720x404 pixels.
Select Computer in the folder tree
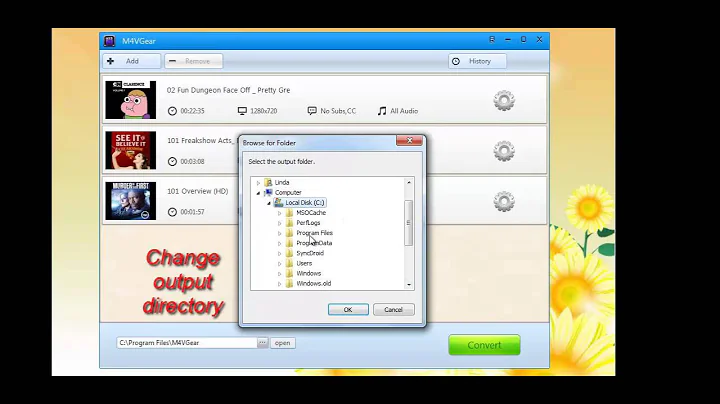[288, 193]
